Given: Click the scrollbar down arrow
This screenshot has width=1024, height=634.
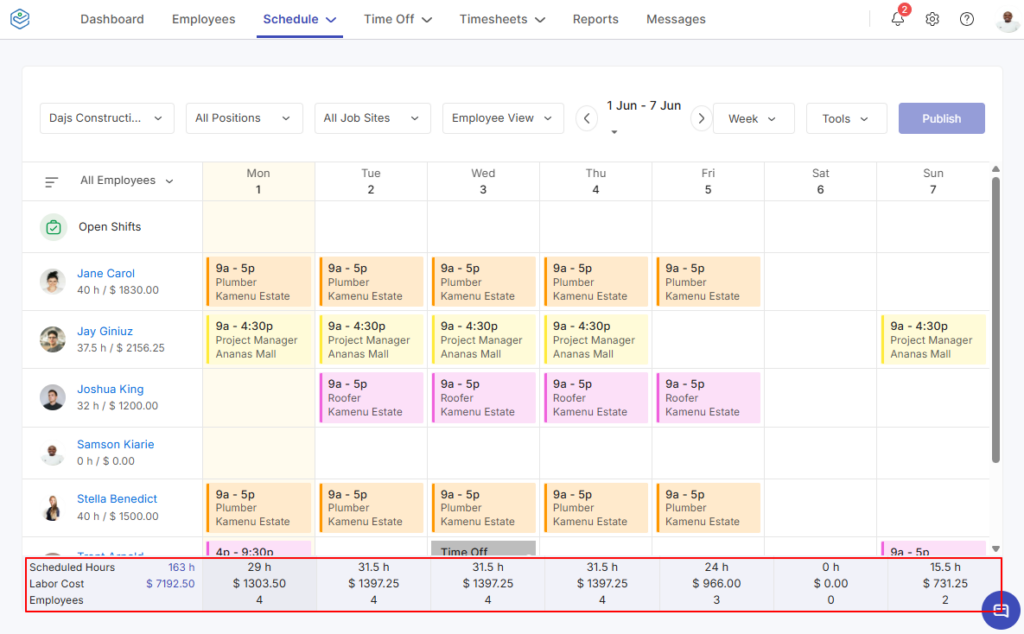Looking at the screenshot, I should tap(996, 549).
